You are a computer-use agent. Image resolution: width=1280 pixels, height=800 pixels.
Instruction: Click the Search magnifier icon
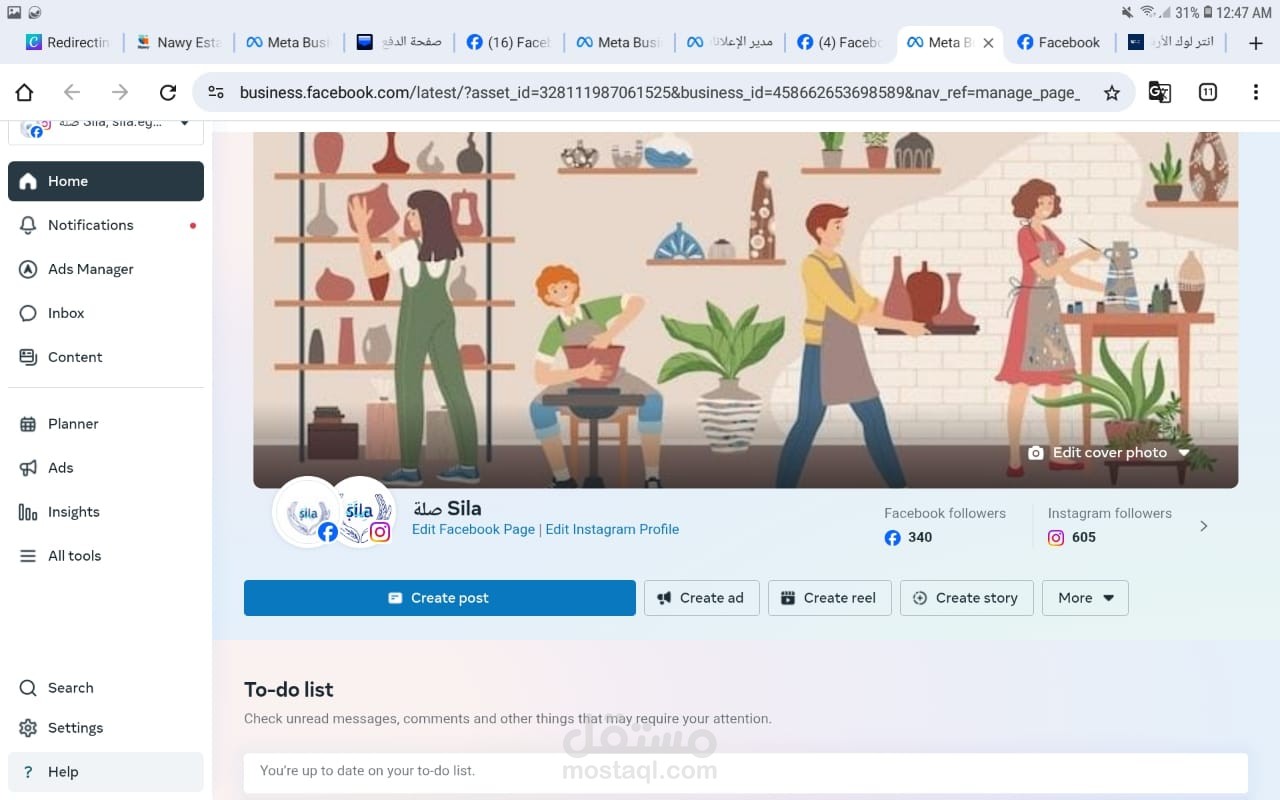click(28, 688)
